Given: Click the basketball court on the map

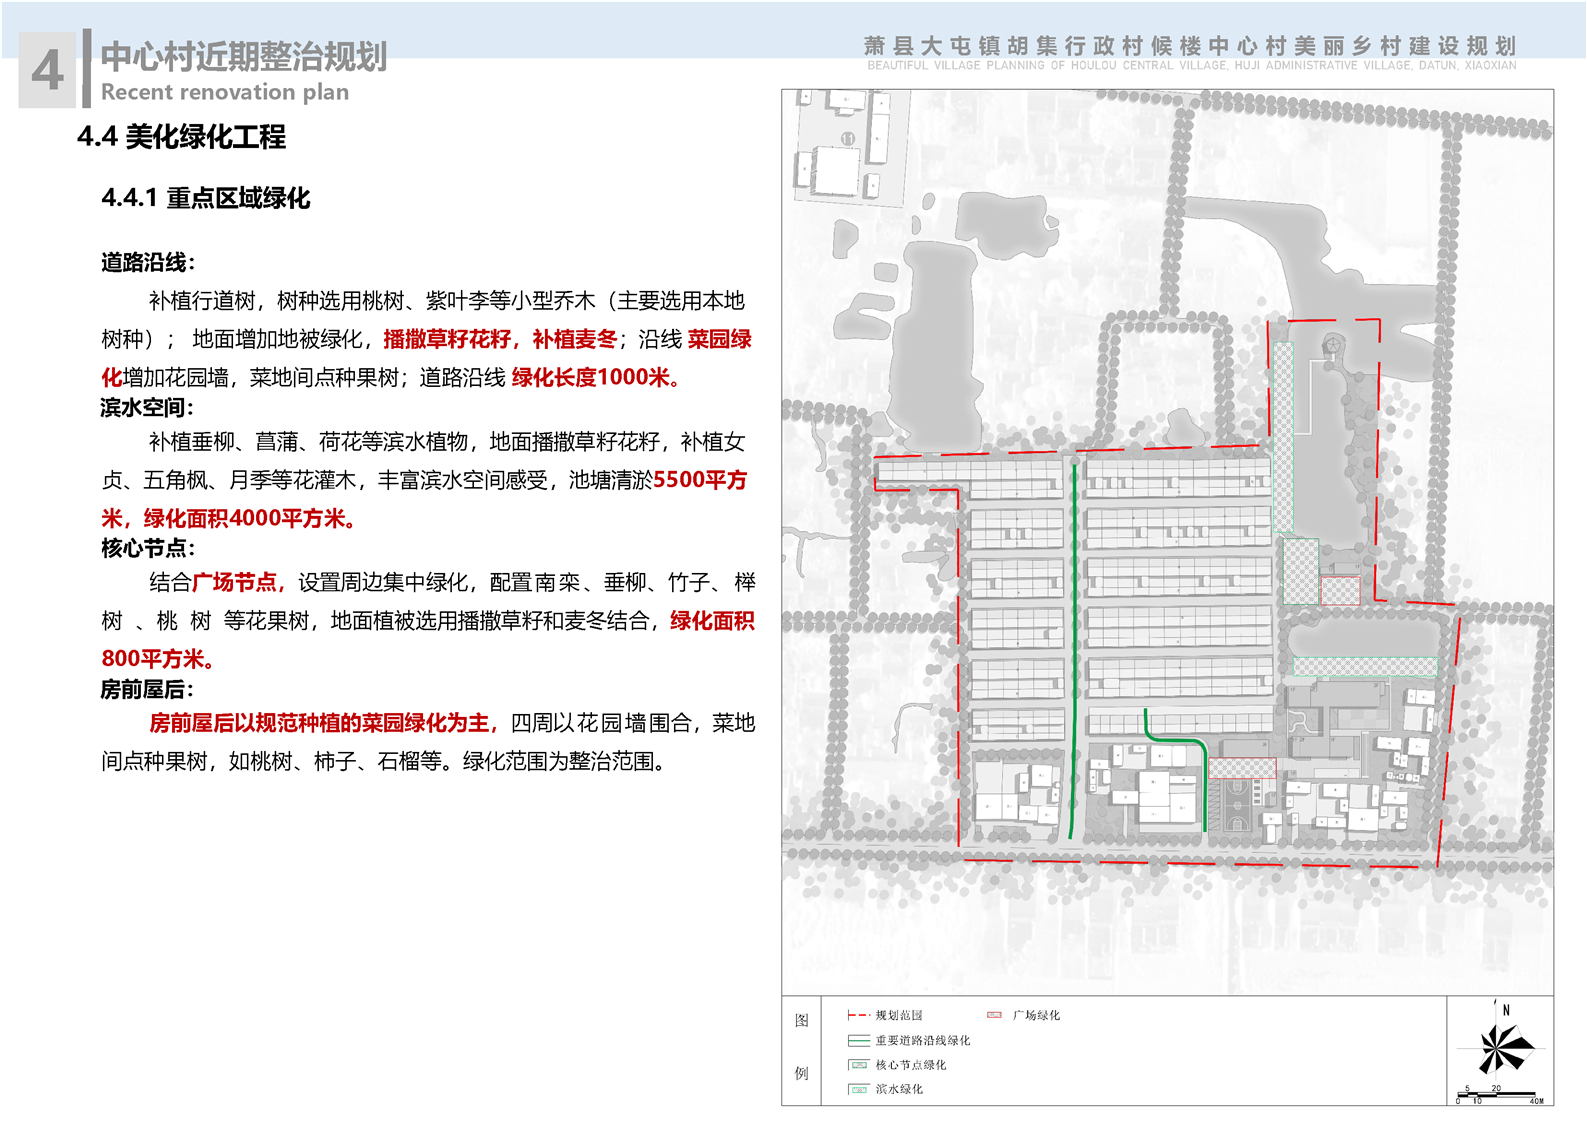Looking at the screenshot, I should pos(1237,804).
